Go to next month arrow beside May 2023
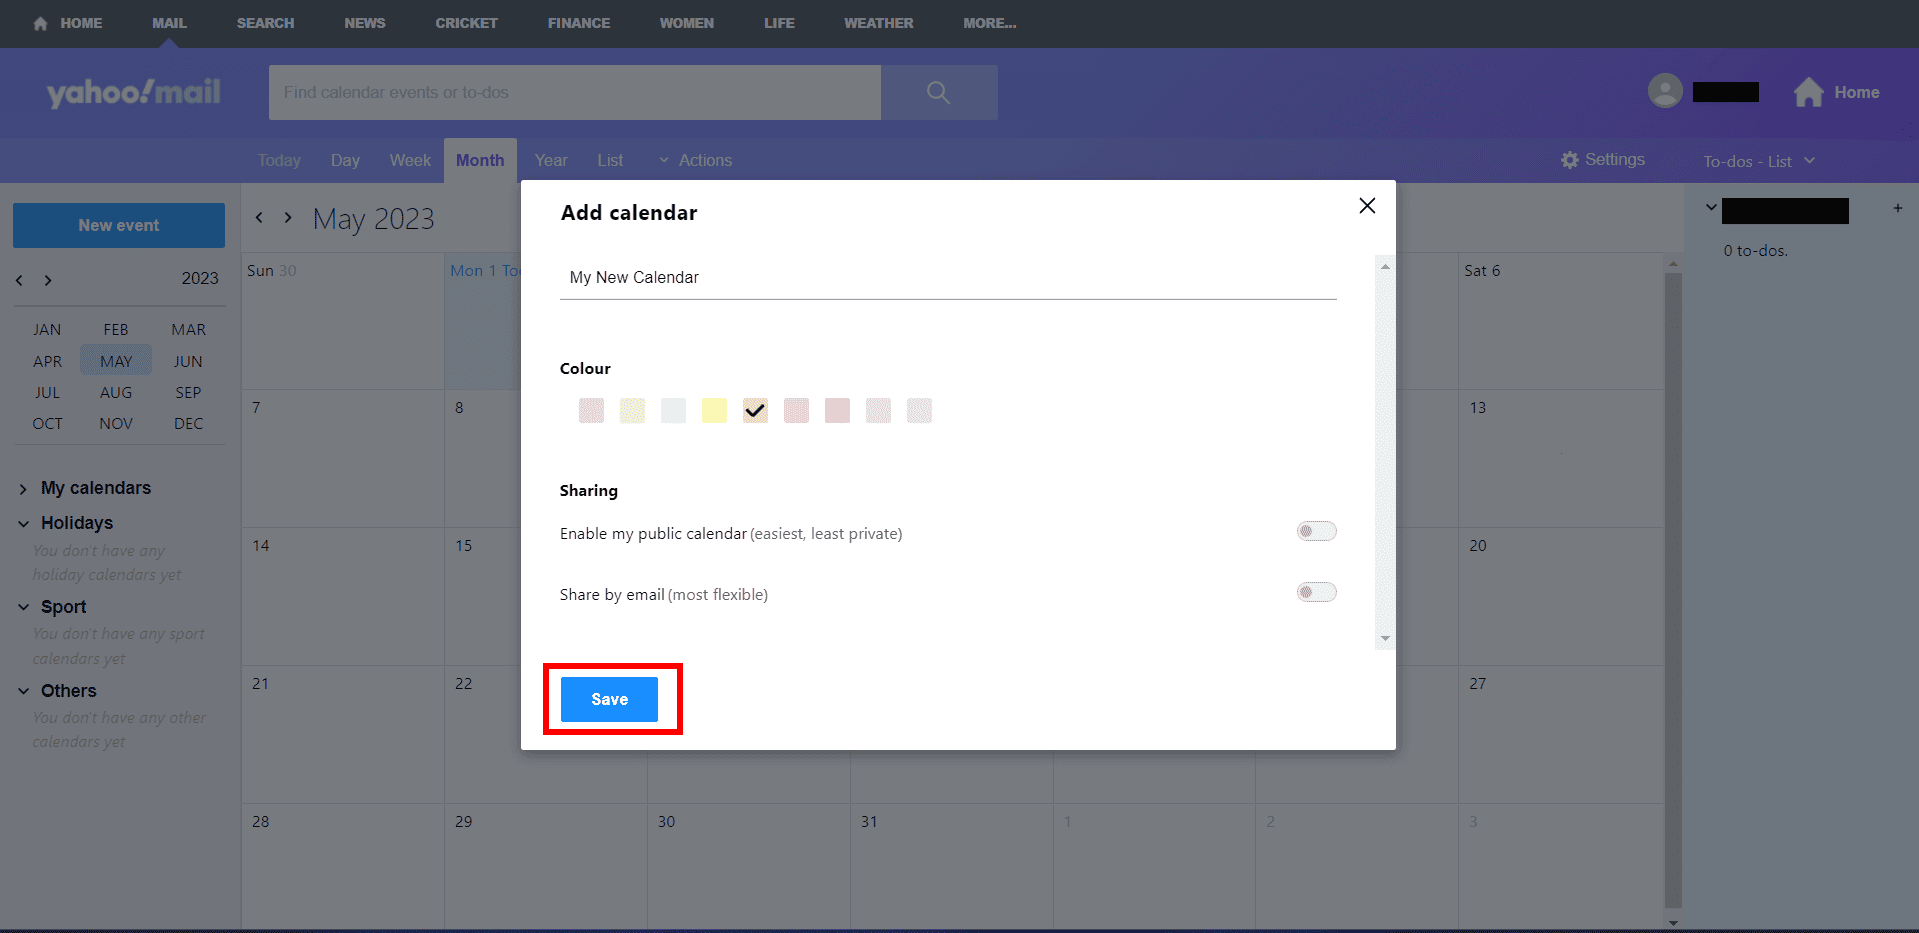Screen dimensions: 1919x933 (x=288, y=217)
